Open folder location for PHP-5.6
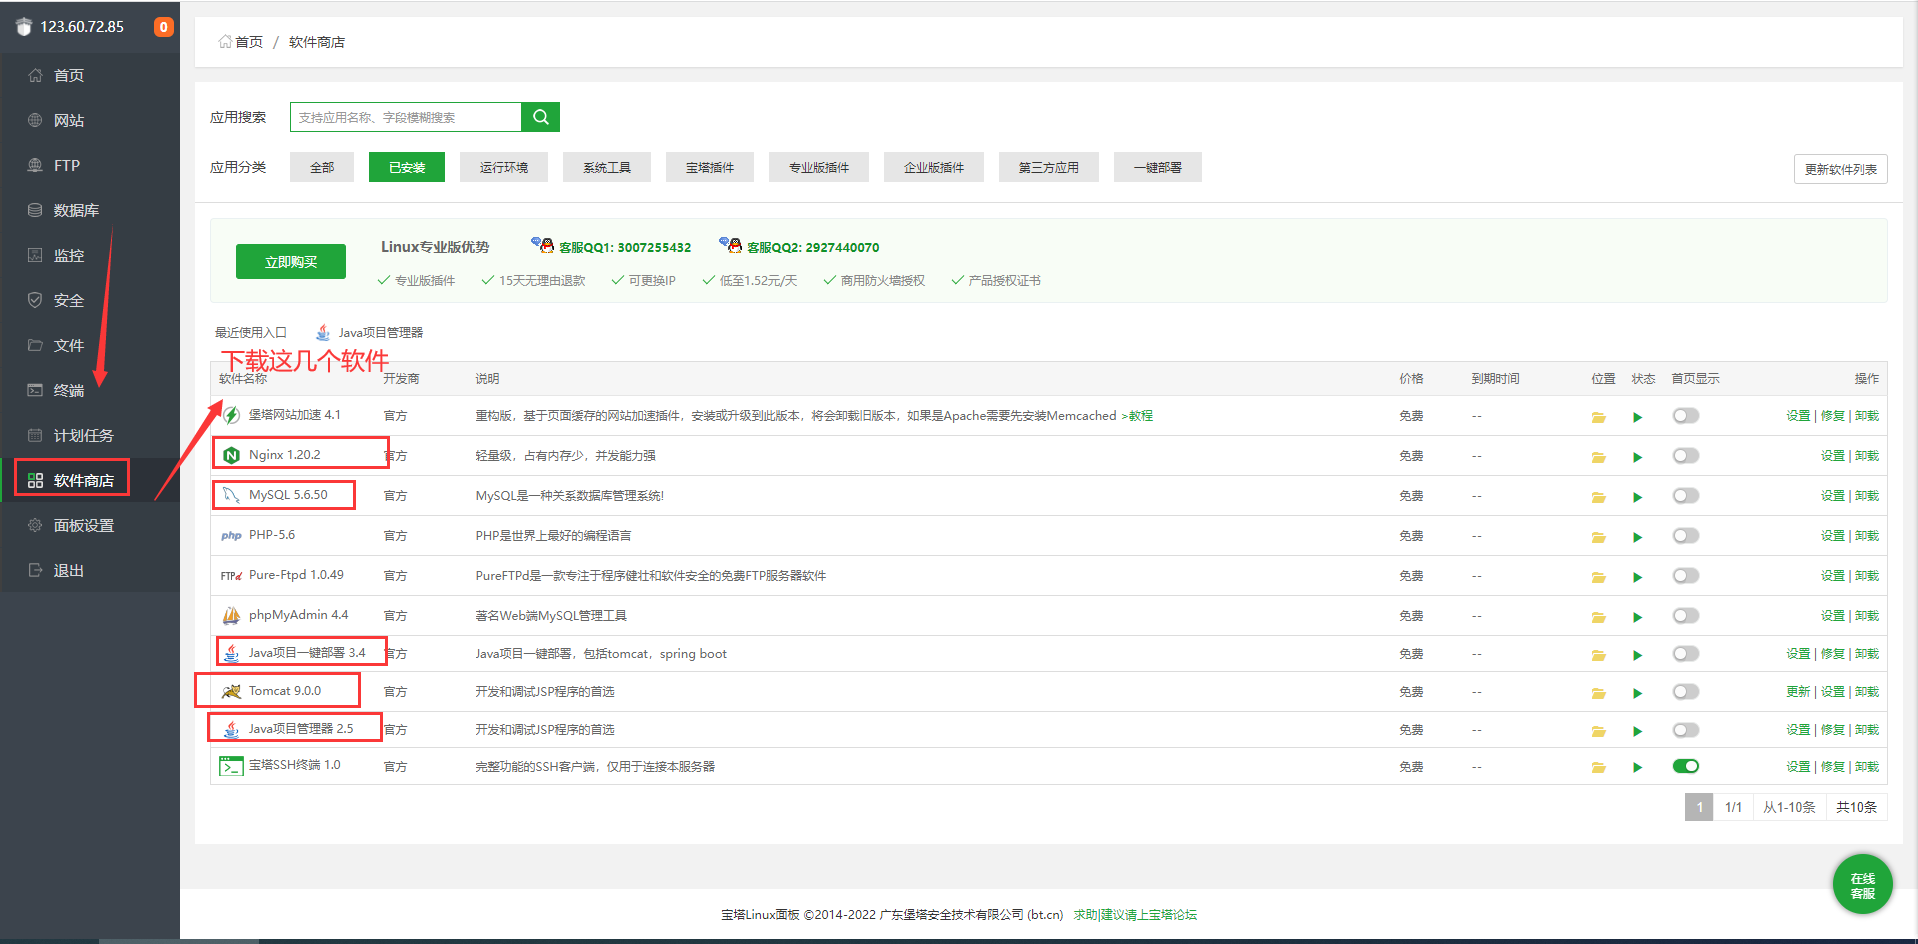This screenshot has width=1918, height=944. coord(1598,537)
